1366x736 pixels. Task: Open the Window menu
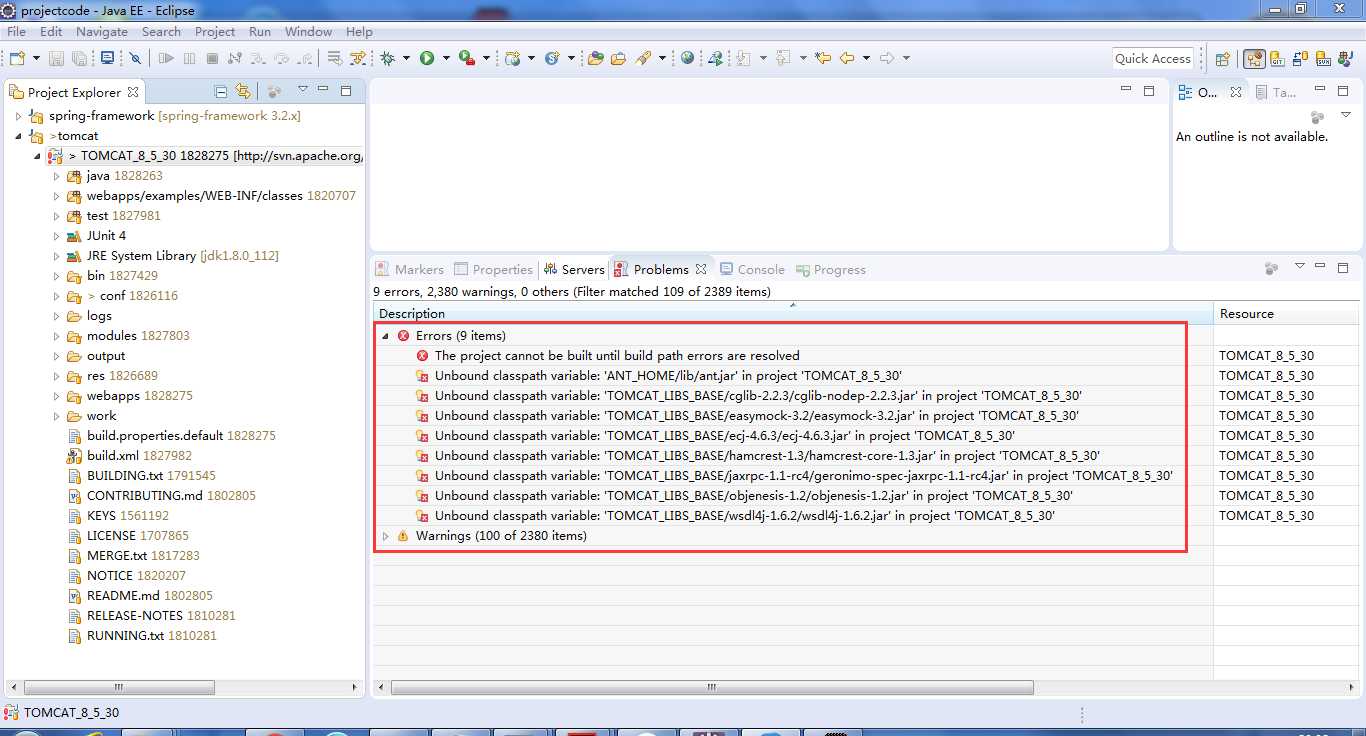point(309,31)
